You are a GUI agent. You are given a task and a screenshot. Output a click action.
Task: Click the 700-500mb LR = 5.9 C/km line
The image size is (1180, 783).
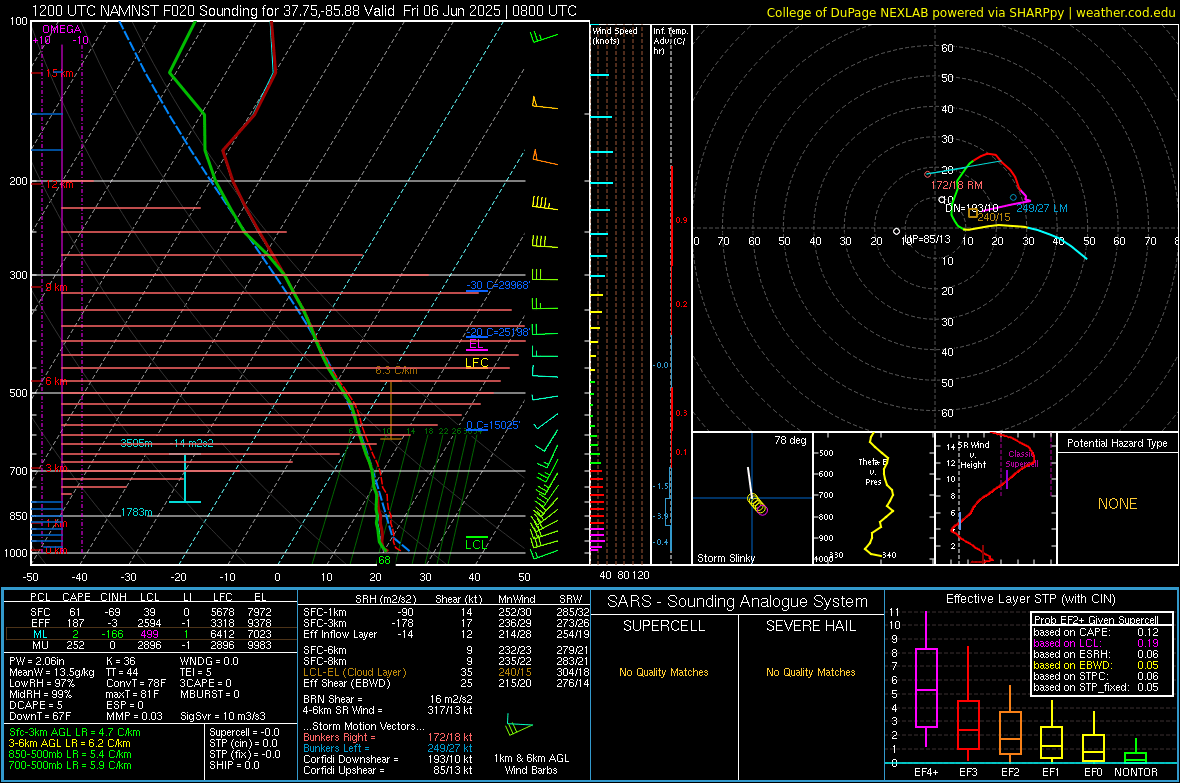(x=70, y=765)
